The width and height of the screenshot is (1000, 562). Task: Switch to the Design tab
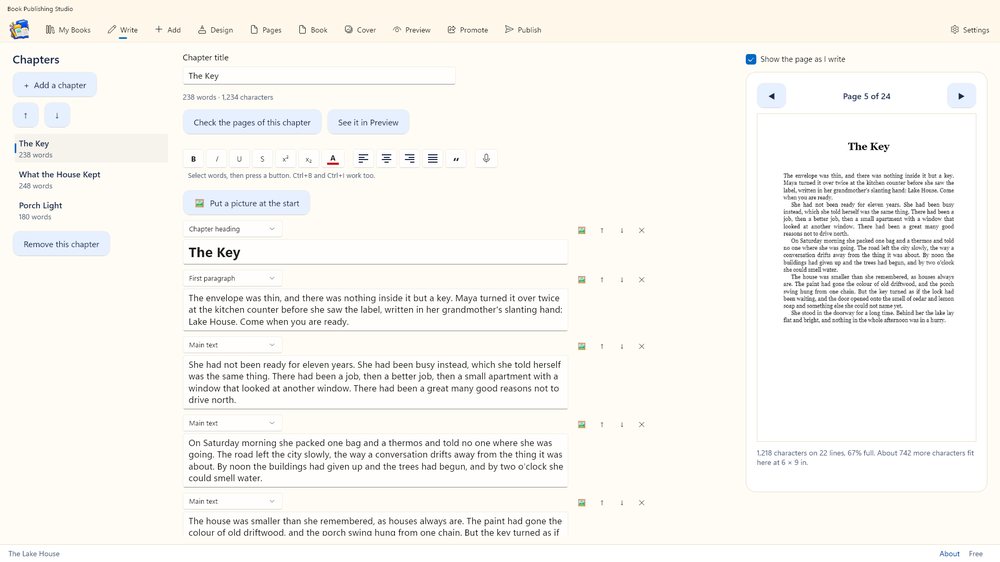(215, 30)
